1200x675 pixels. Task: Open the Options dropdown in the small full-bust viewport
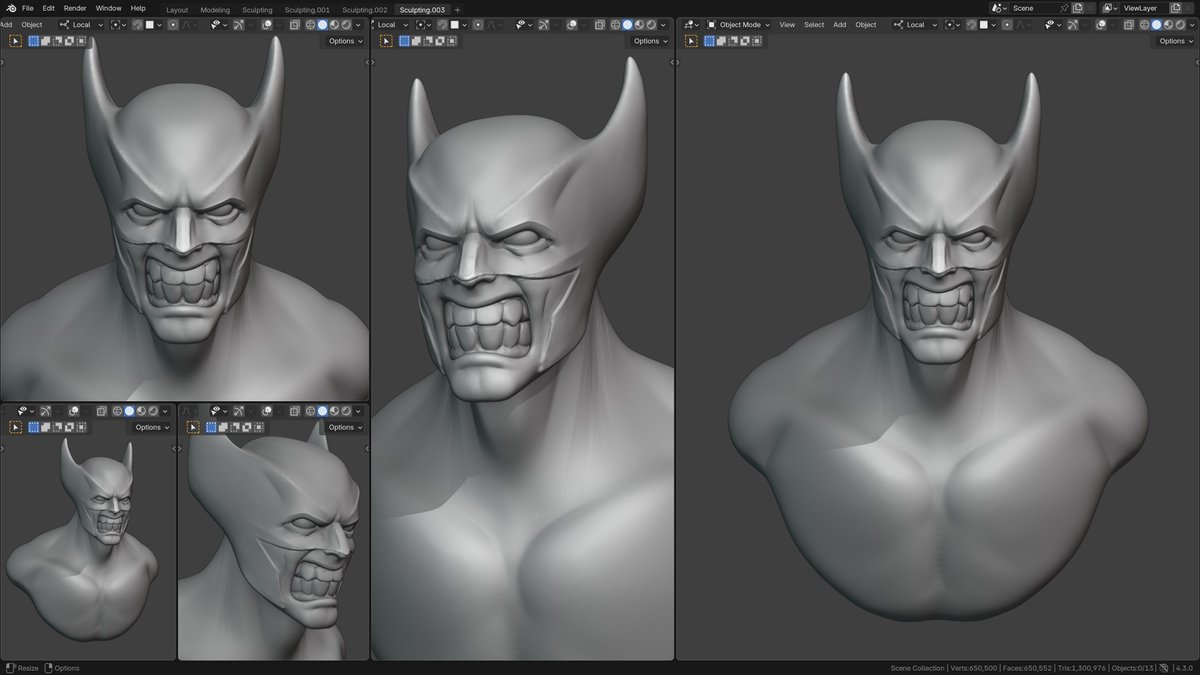pos(152,427)
